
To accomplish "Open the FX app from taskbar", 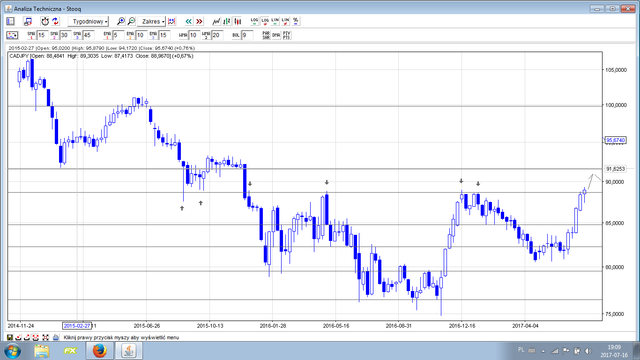I will [x=70, y=351].
